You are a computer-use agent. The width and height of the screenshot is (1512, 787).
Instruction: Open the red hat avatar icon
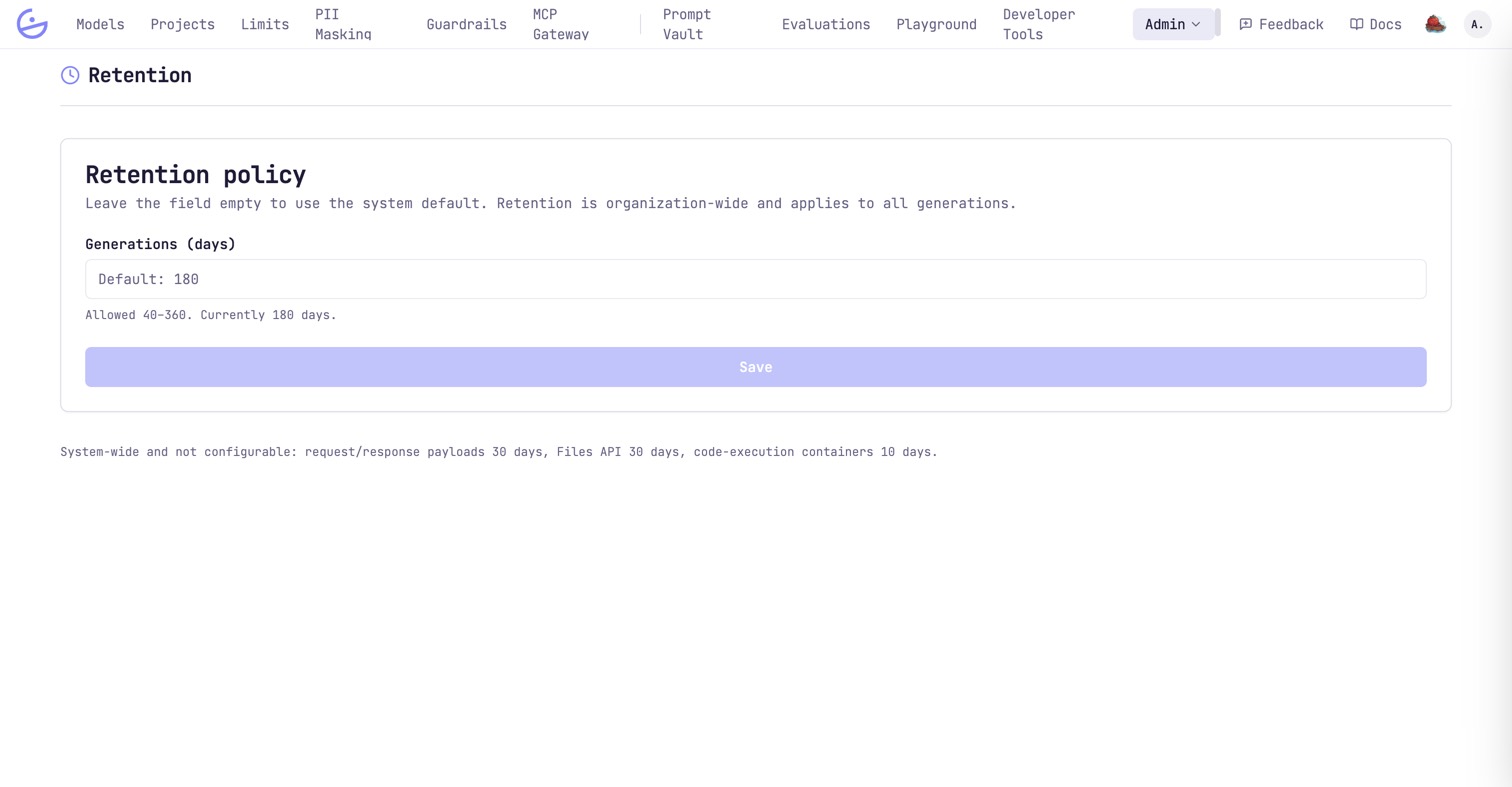[1435, 24]
